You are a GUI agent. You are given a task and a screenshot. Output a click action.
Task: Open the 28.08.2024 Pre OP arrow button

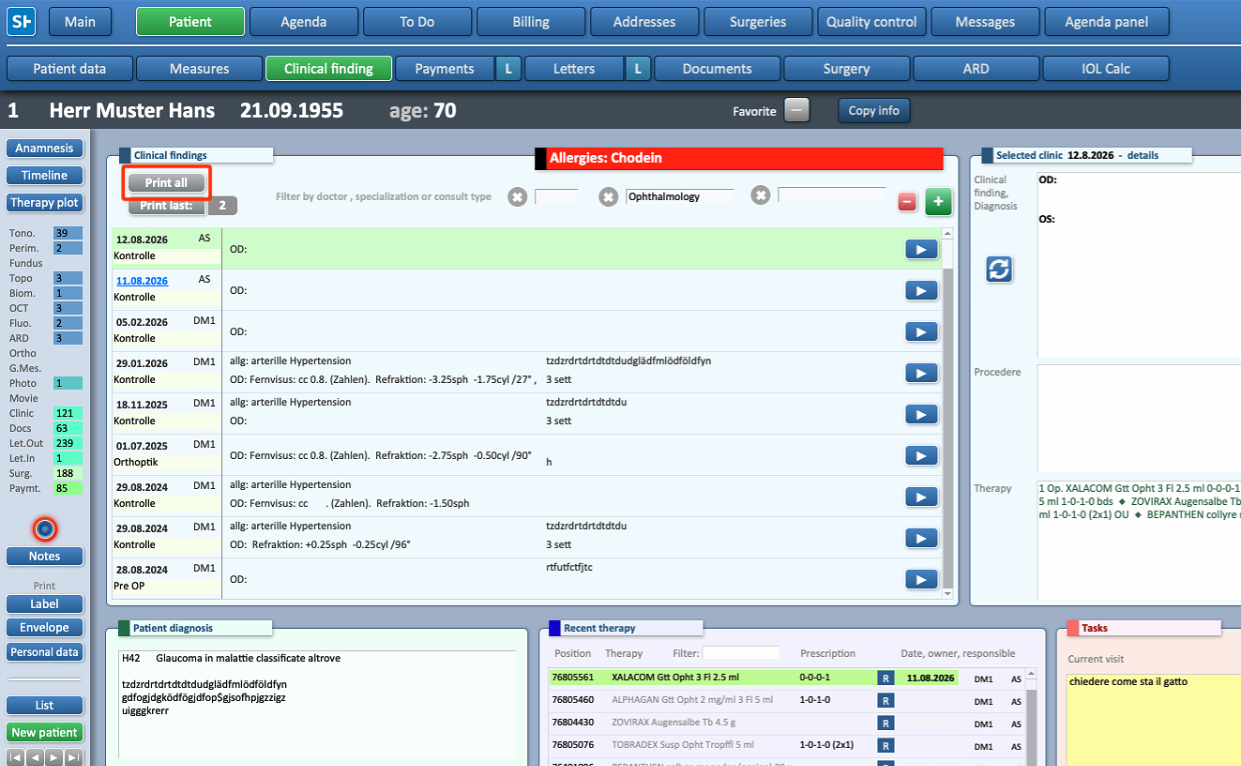(x=921, y=578)
